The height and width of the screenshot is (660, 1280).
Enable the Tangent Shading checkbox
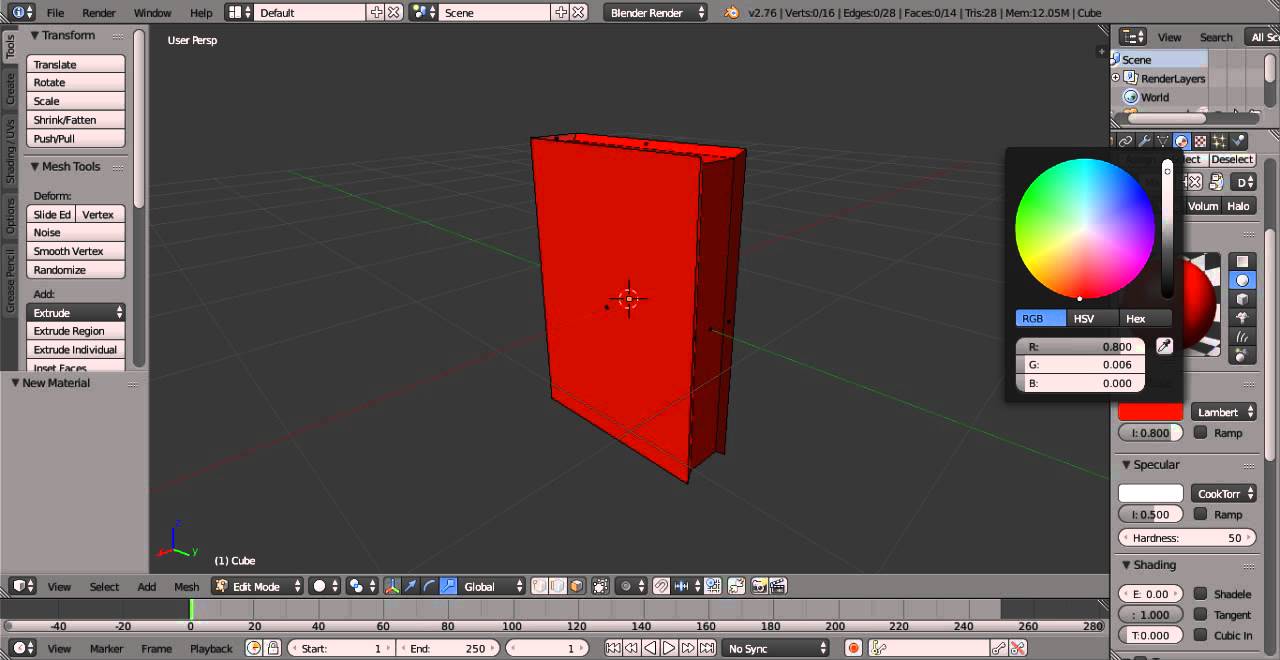(x=1200, y=614)
